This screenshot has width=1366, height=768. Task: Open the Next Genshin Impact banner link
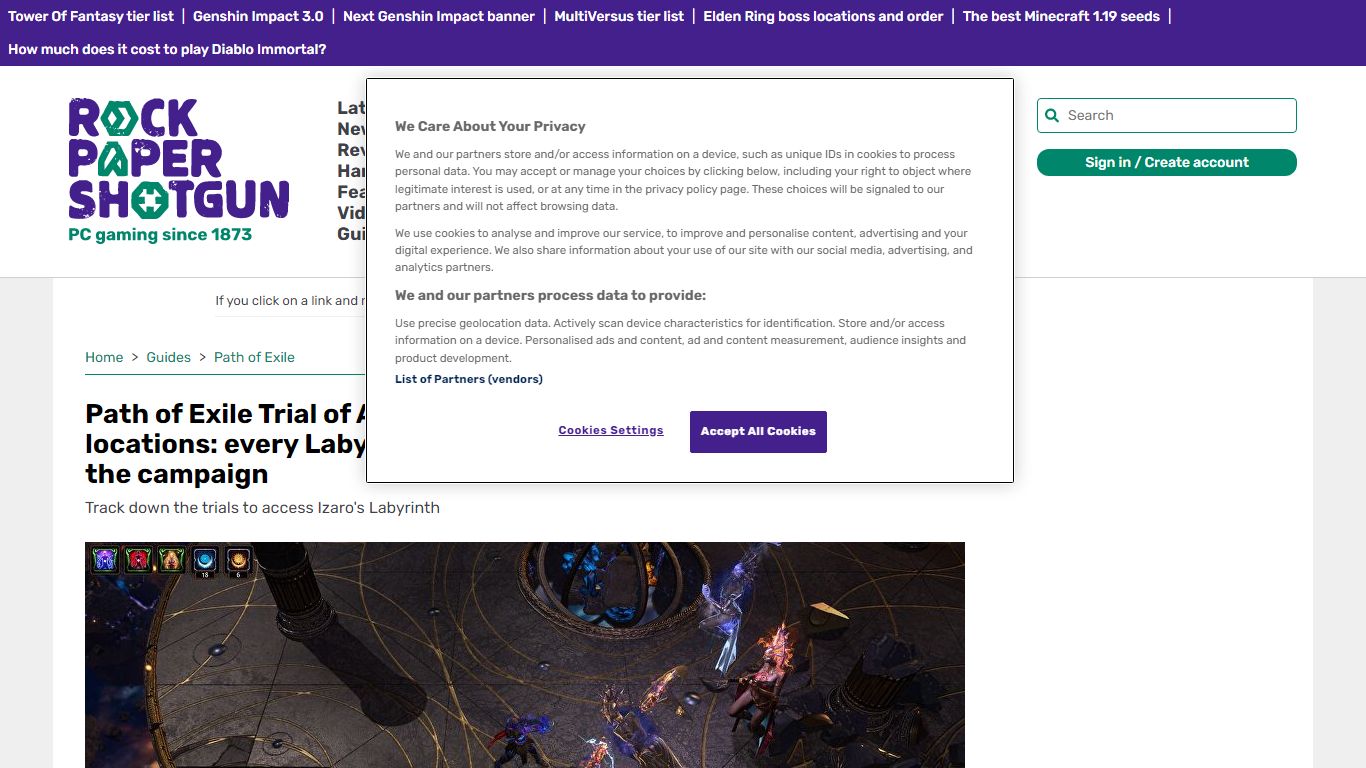tap(439, 16)
